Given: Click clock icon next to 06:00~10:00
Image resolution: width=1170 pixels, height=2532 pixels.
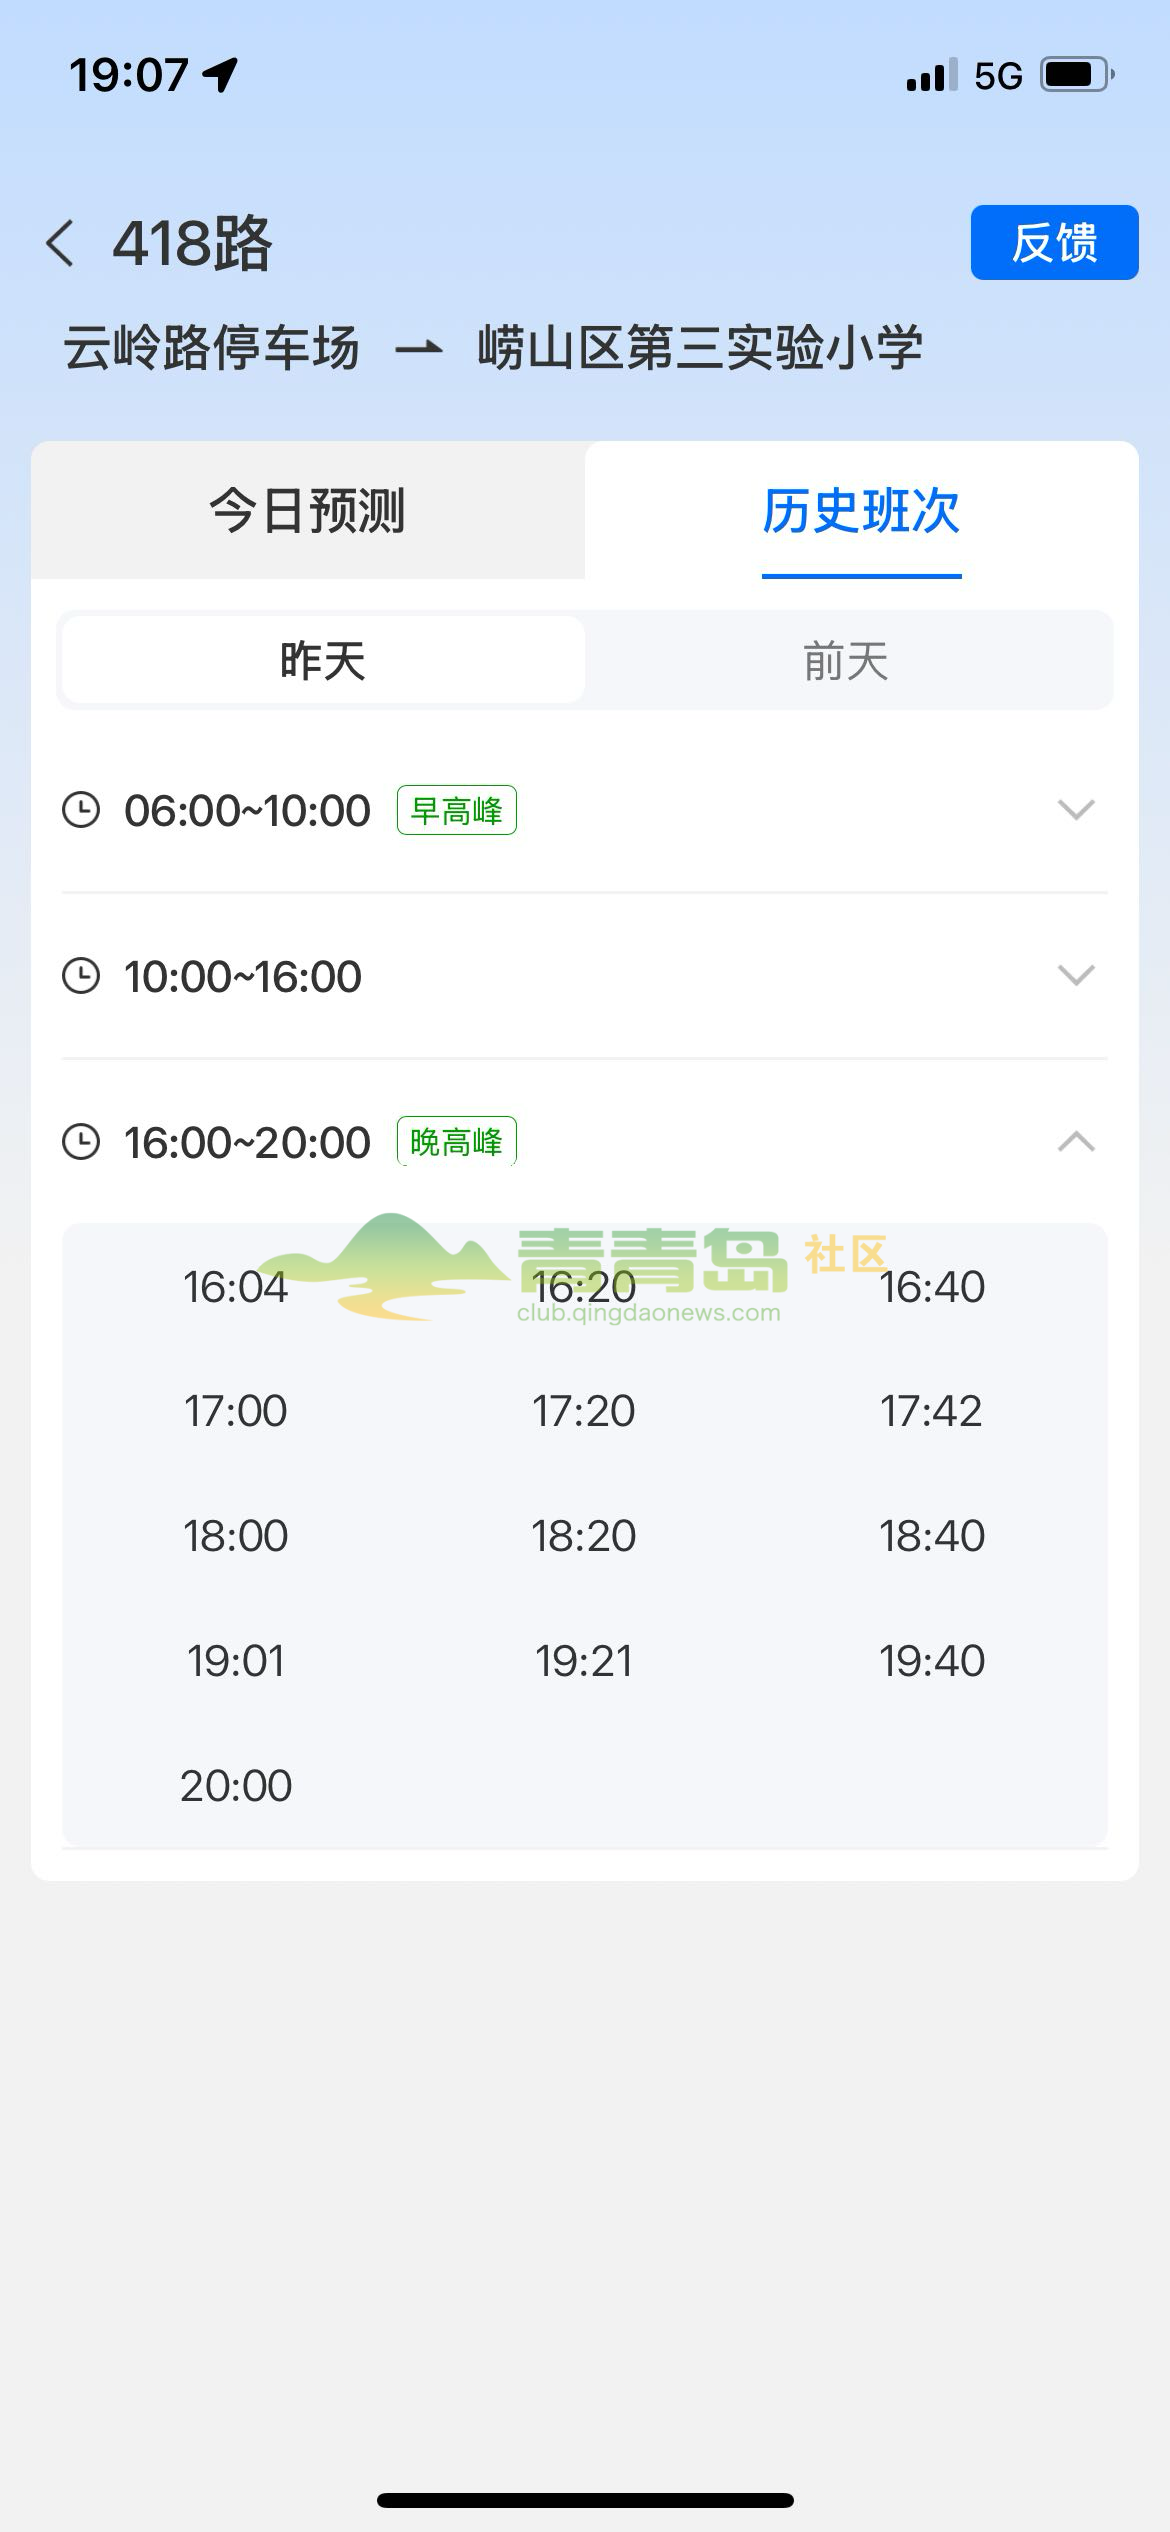Looking at the screenshot, I should [x=81, y=810].
